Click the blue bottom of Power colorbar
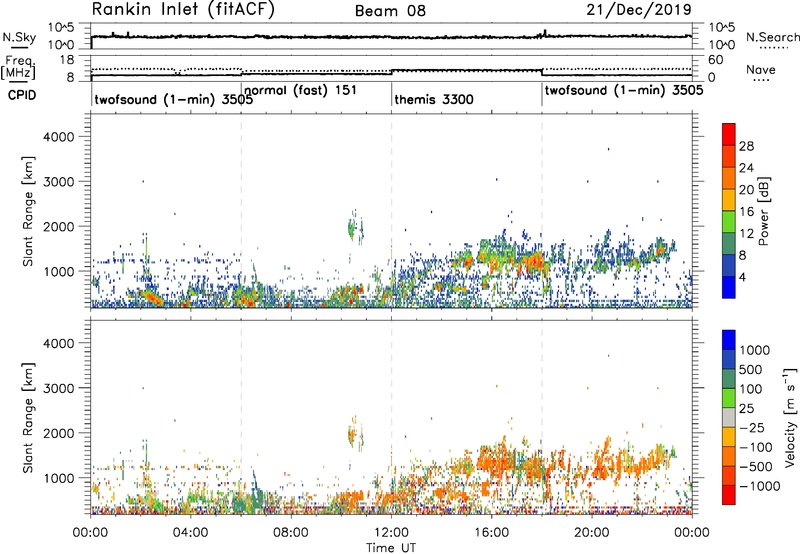 pos(729,287)
